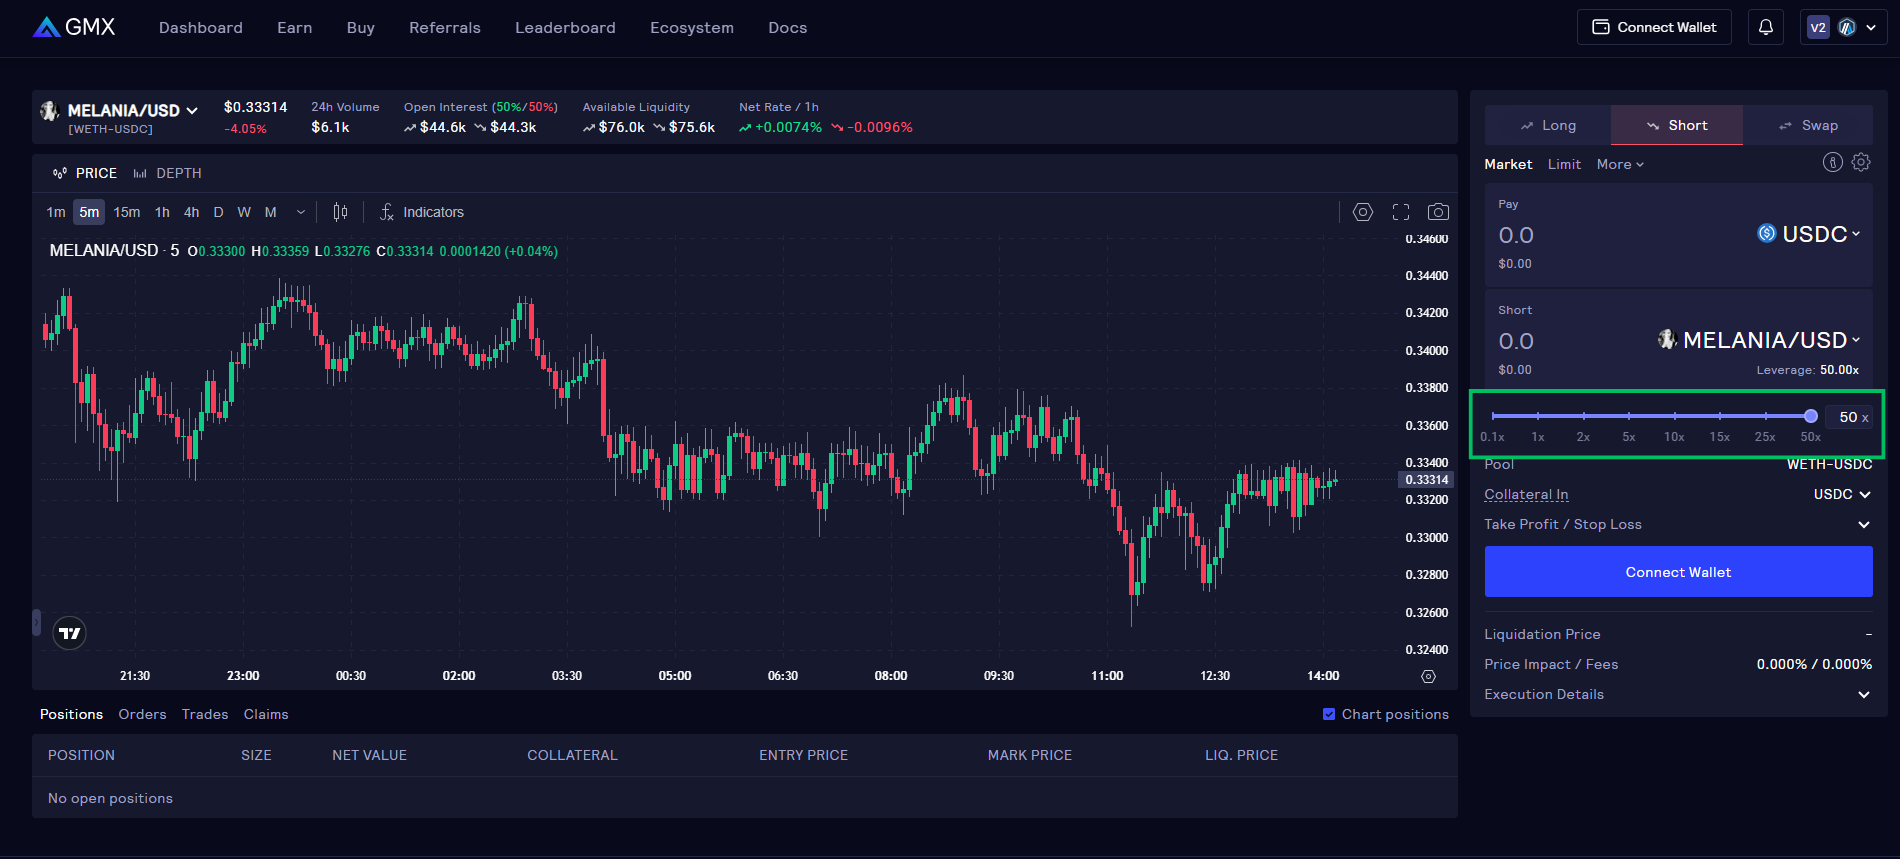Click the leverage value input box showing 50
The height and width of the screenshot is (859, 1900).
pyautogui.click(x=1850, y=417)
